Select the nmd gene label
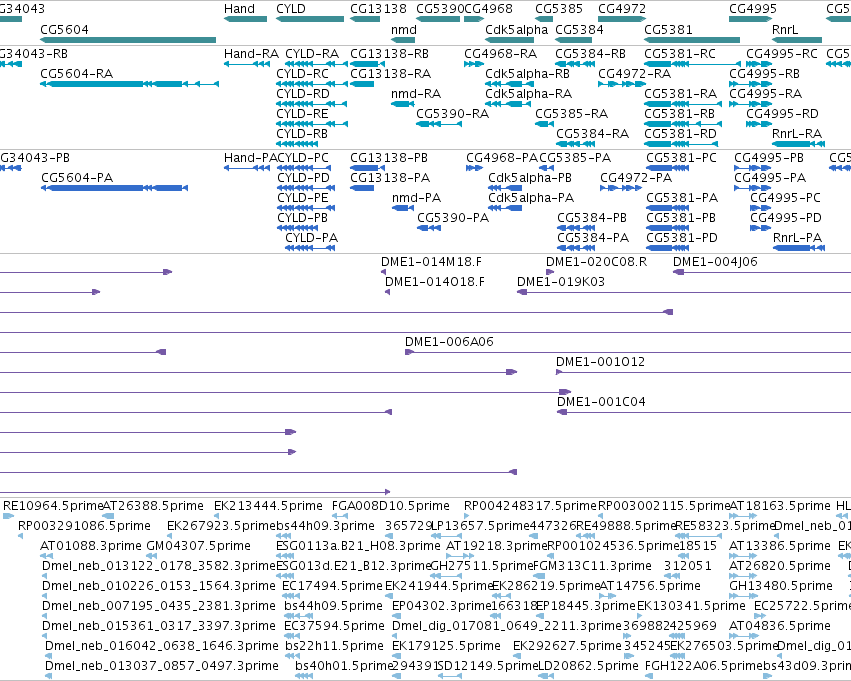The height and width of the screenshot is (681, 851). [x=404, y=29]
